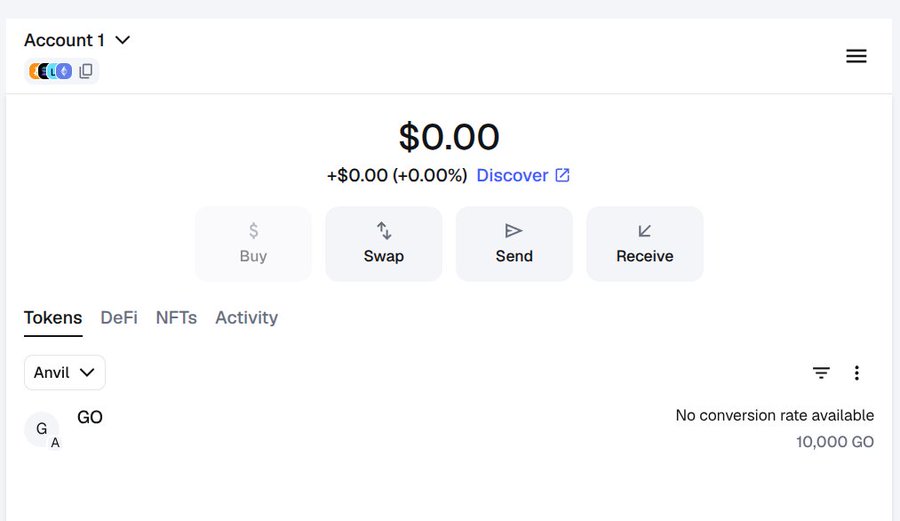Click the network avatars group

(x=51, y=71)
